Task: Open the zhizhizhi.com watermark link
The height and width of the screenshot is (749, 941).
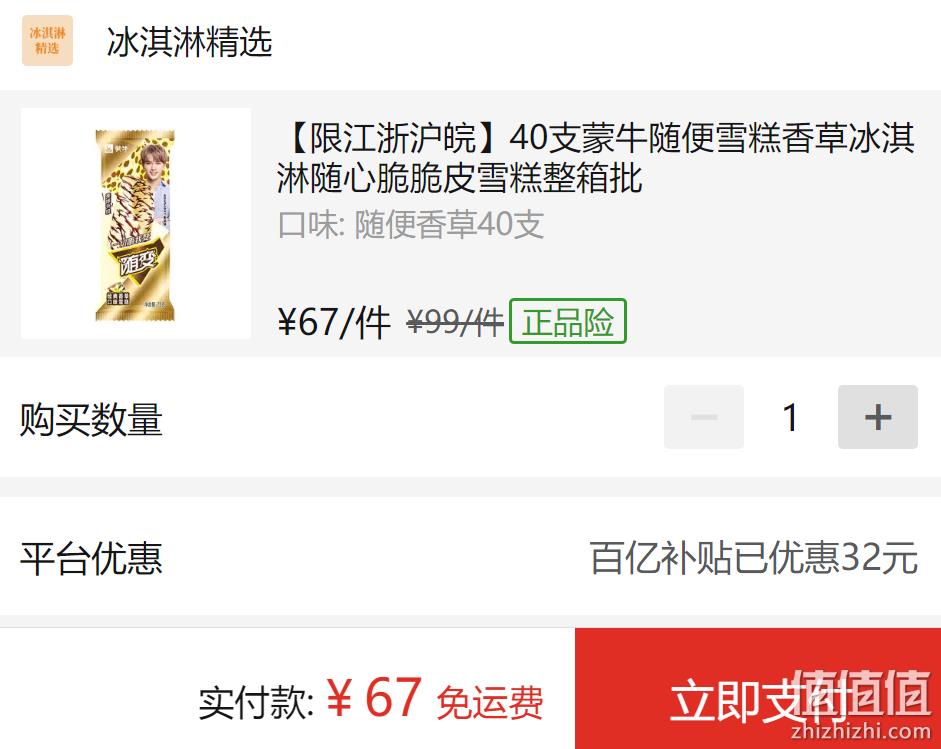Action: coord(861,732)
